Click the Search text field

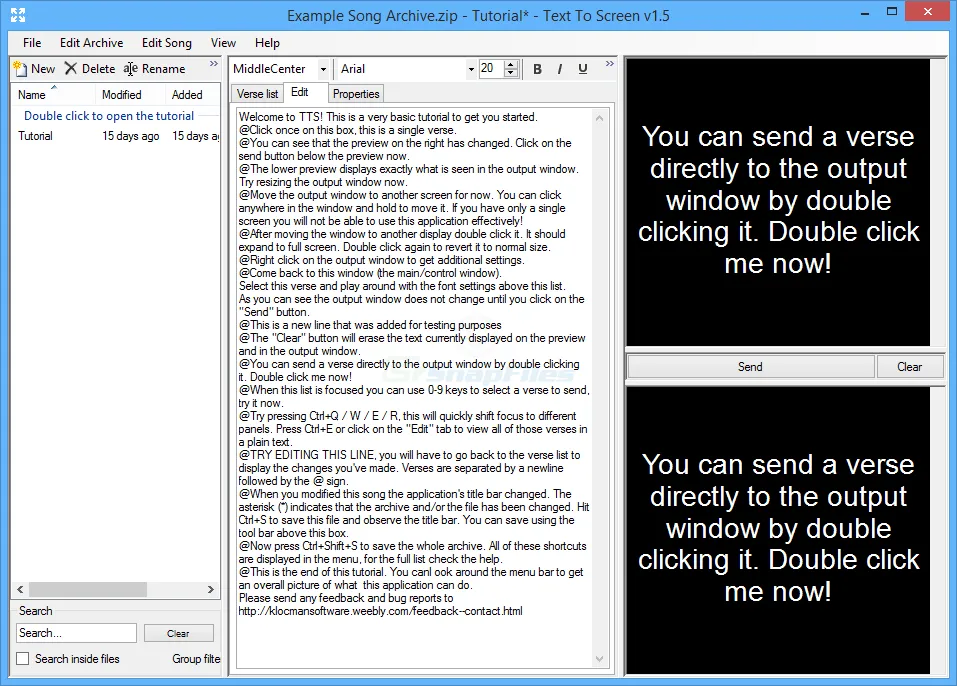76,633
